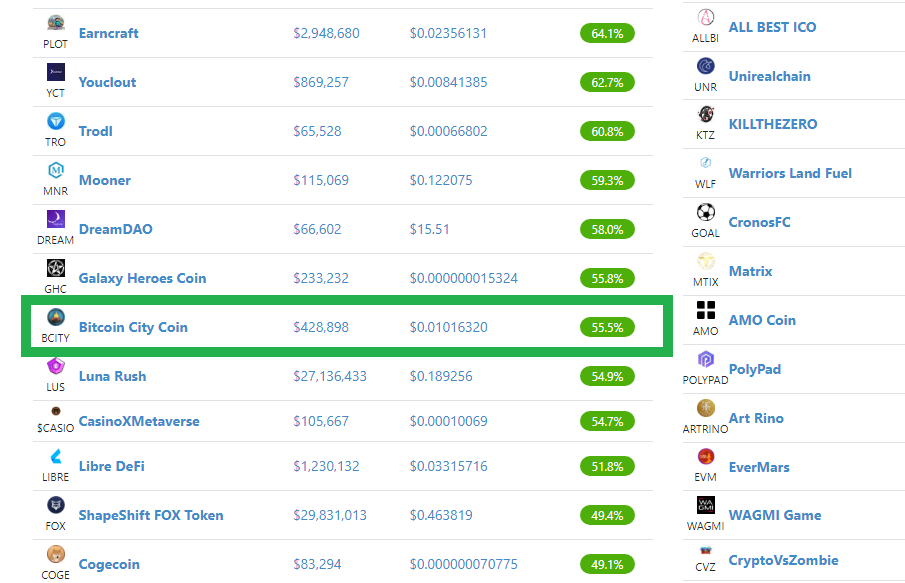Open the Libre DeFi link

111,466
